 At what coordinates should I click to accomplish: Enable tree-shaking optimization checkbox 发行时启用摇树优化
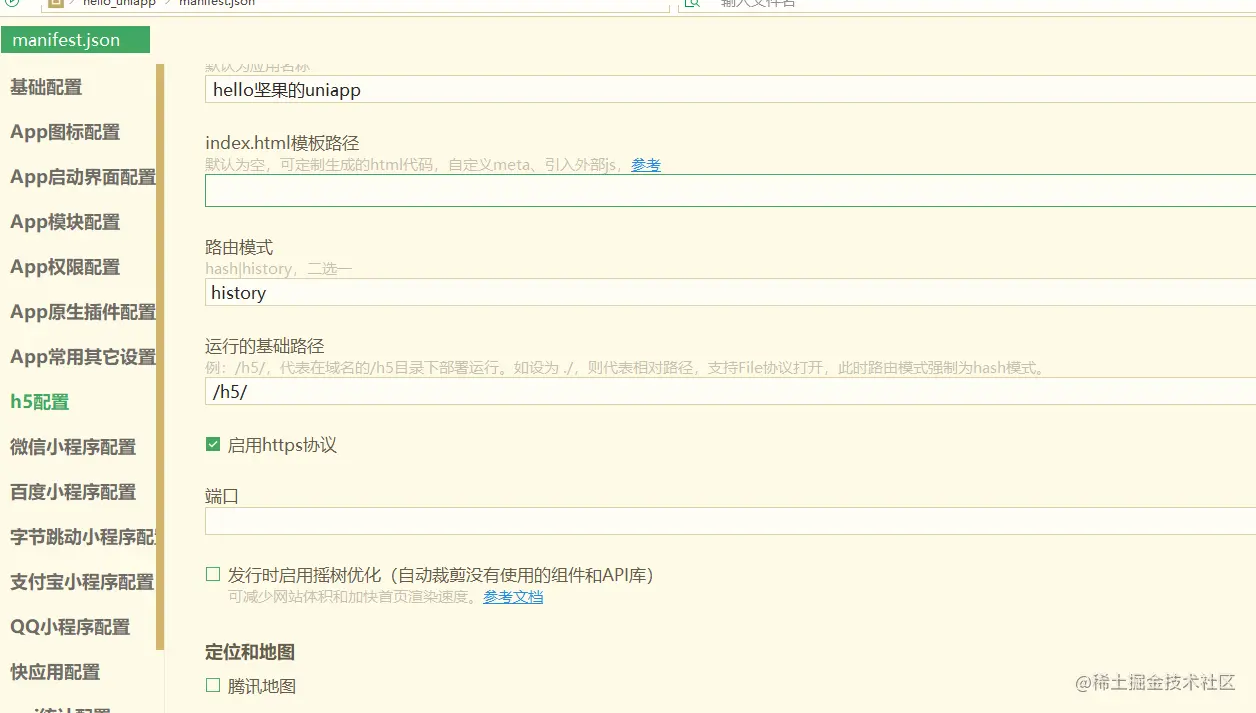tap(213, 573)
